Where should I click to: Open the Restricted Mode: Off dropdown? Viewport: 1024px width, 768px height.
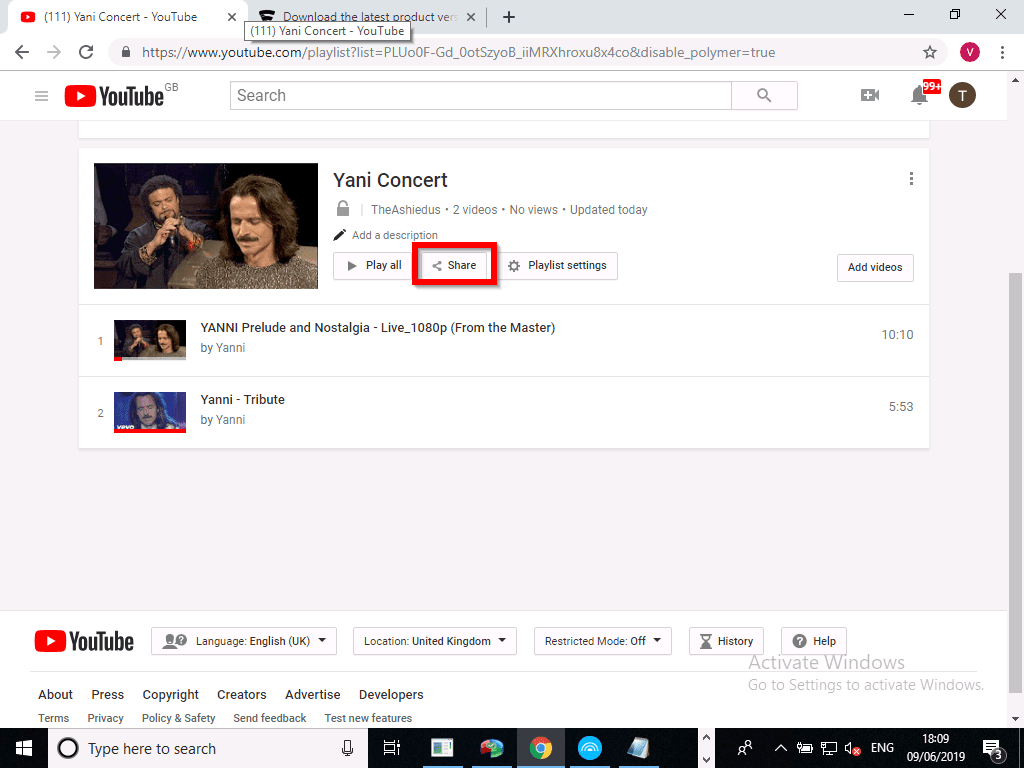(x=602, y=640)
